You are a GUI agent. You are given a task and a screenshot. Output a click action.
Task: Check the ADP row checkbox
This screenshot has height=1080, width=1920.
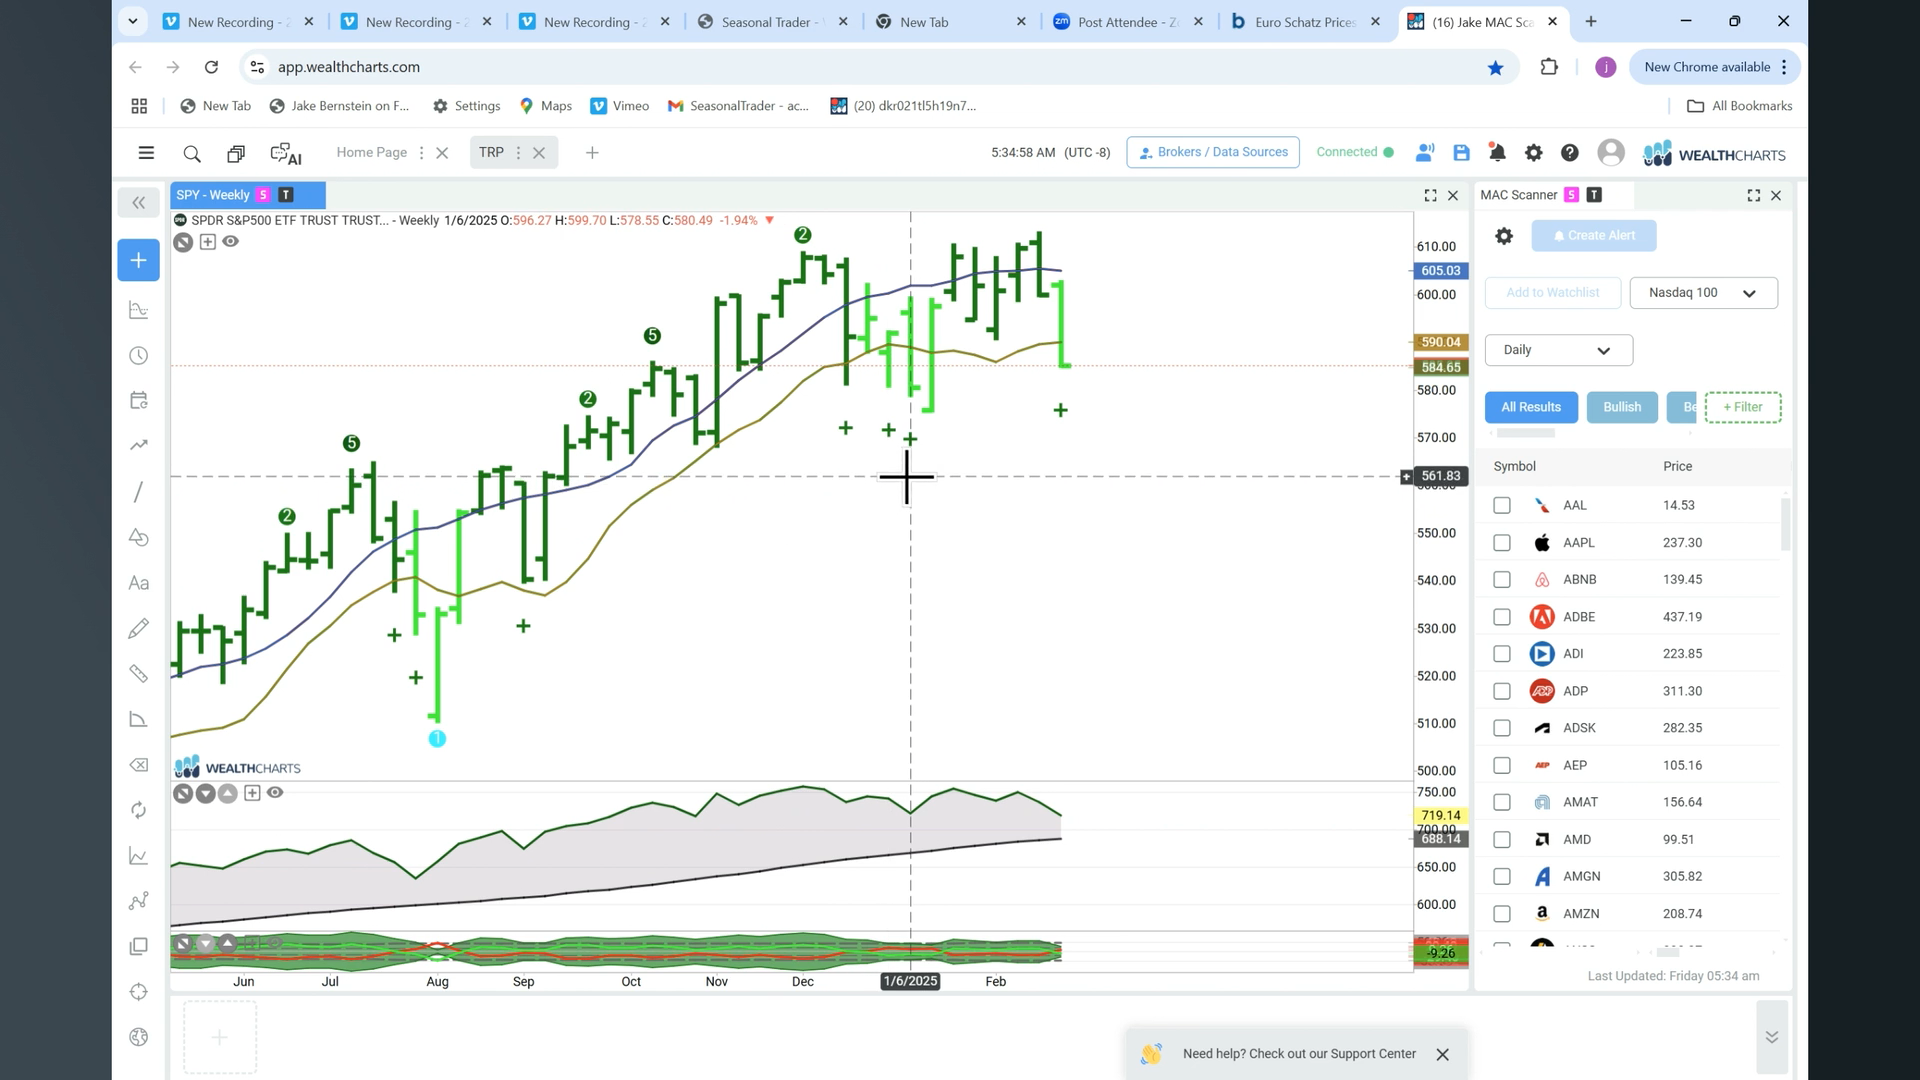coord(1502,691)
